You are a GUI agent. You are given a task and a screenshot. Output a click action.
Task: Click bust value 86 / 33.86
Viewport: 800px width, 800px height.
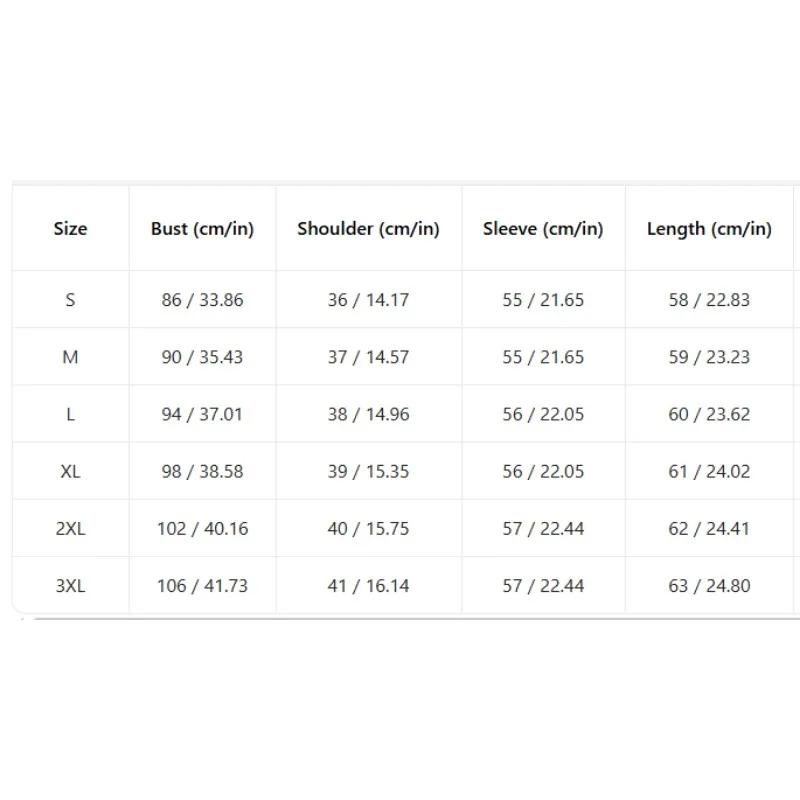point(203,299)
